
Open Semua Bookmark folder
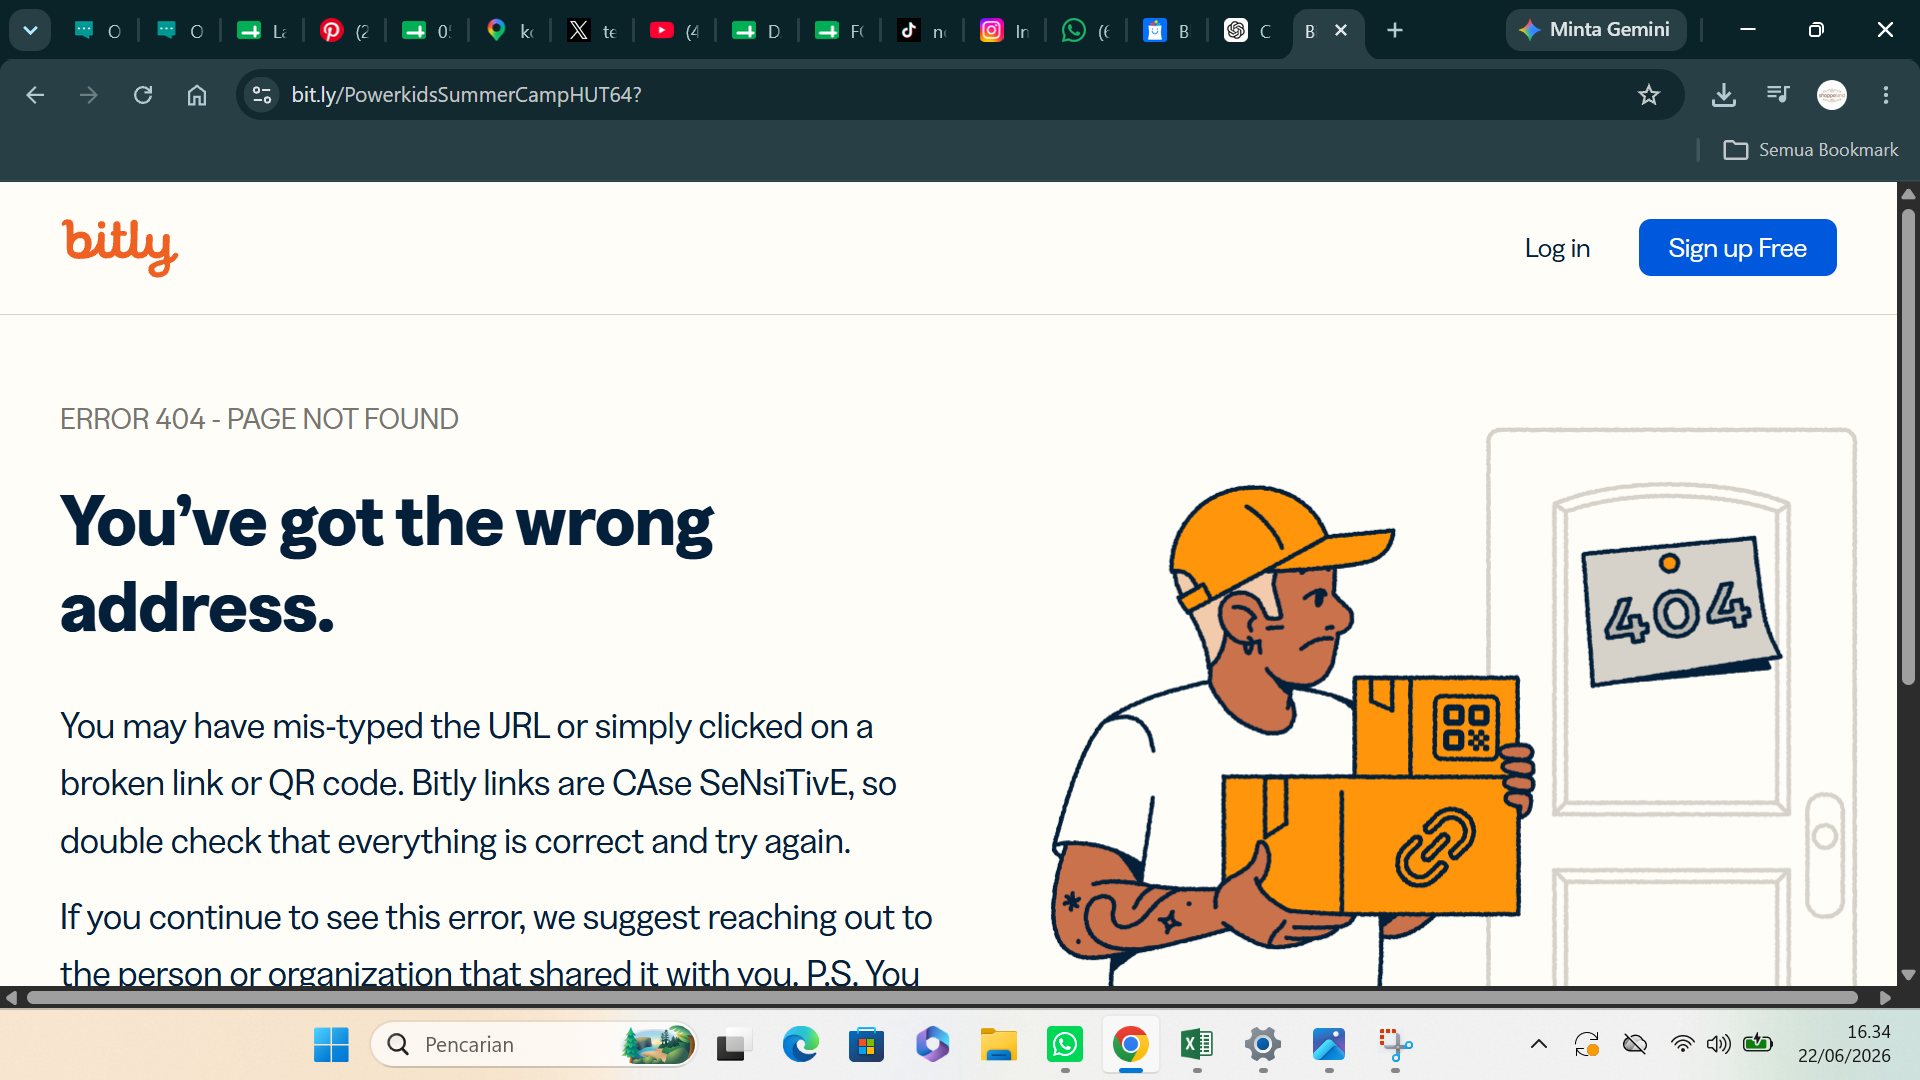[1811, 150]
